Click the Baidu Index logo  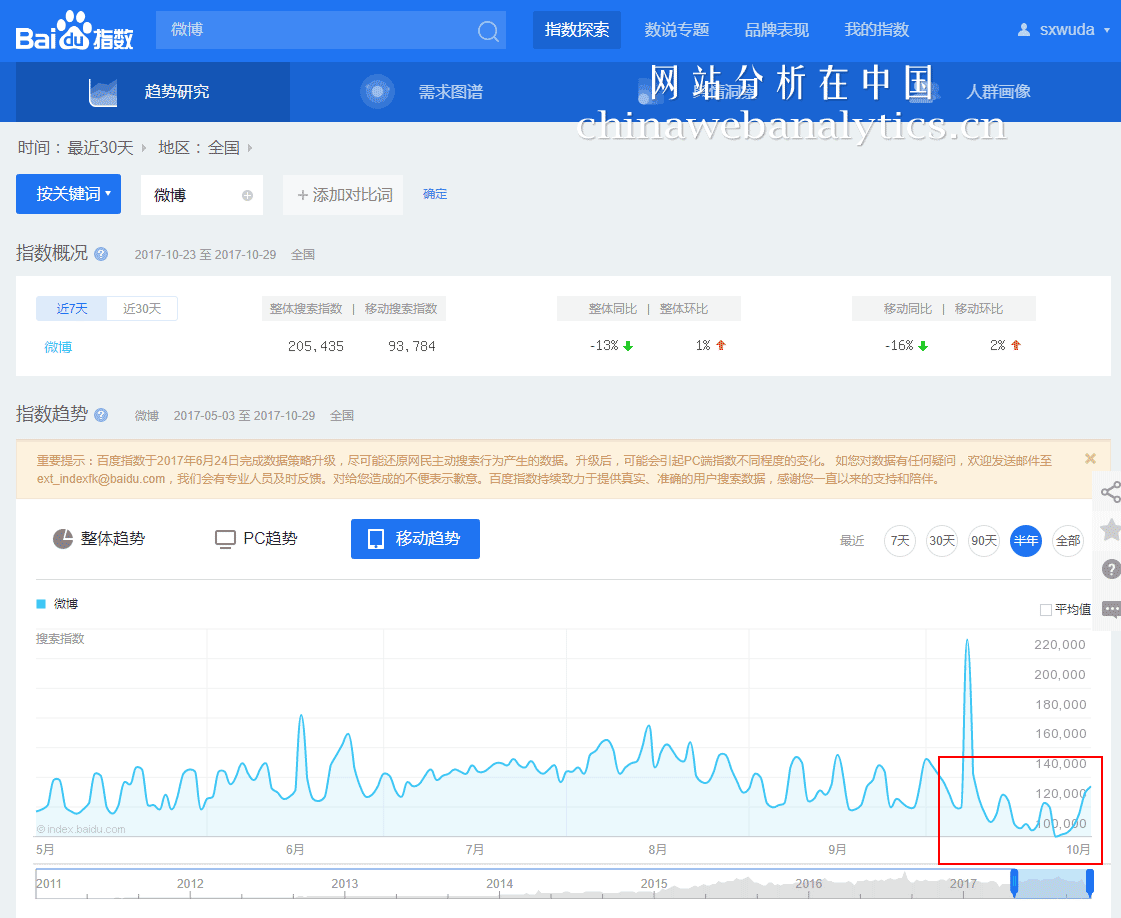pos(75,31)
